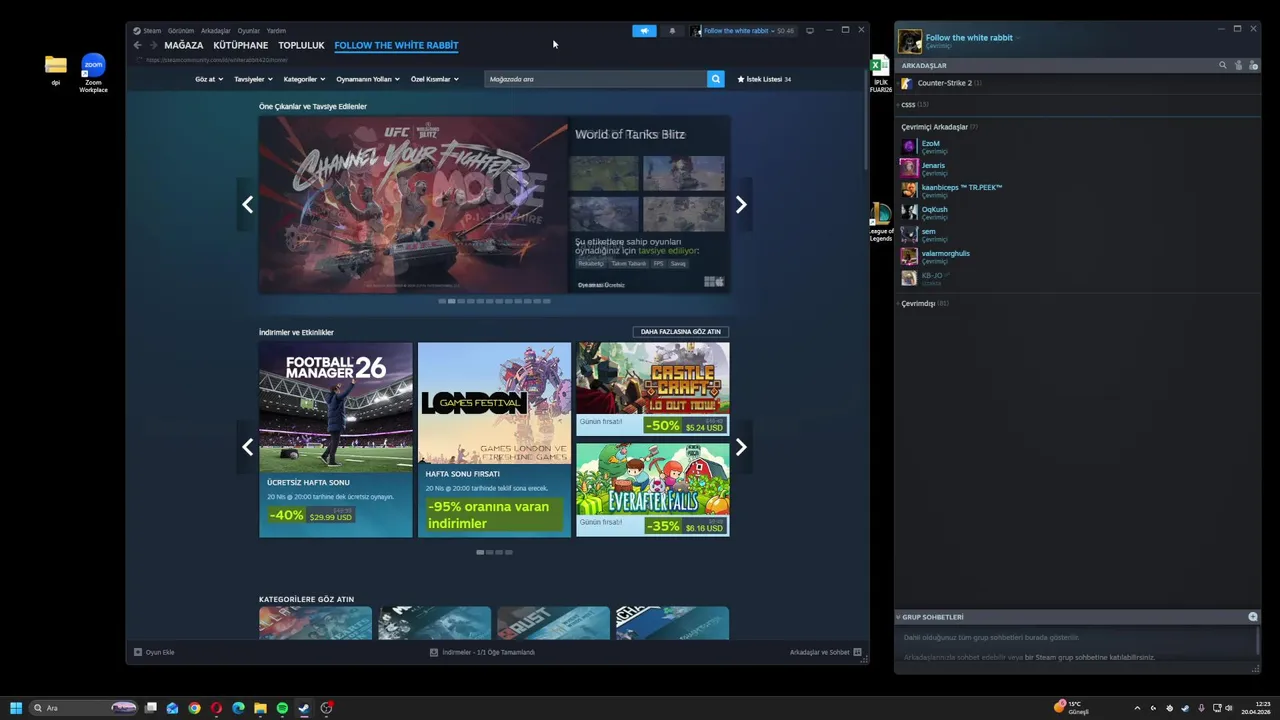Screen dimensions: 1280x720
Task: Show next featured game with right arrow
Action: point(741,205)
